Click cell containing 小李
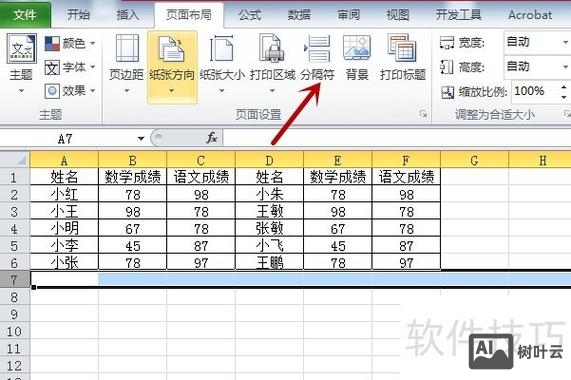The width and height of the screenshot is (571, 380). click(x=64, y=245)
